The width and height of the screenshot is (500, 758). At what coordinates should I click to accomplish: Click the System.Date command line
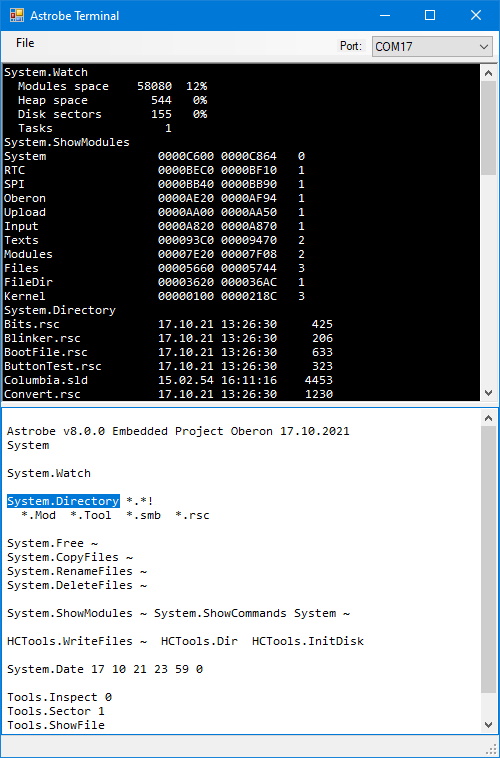[105, 670]
